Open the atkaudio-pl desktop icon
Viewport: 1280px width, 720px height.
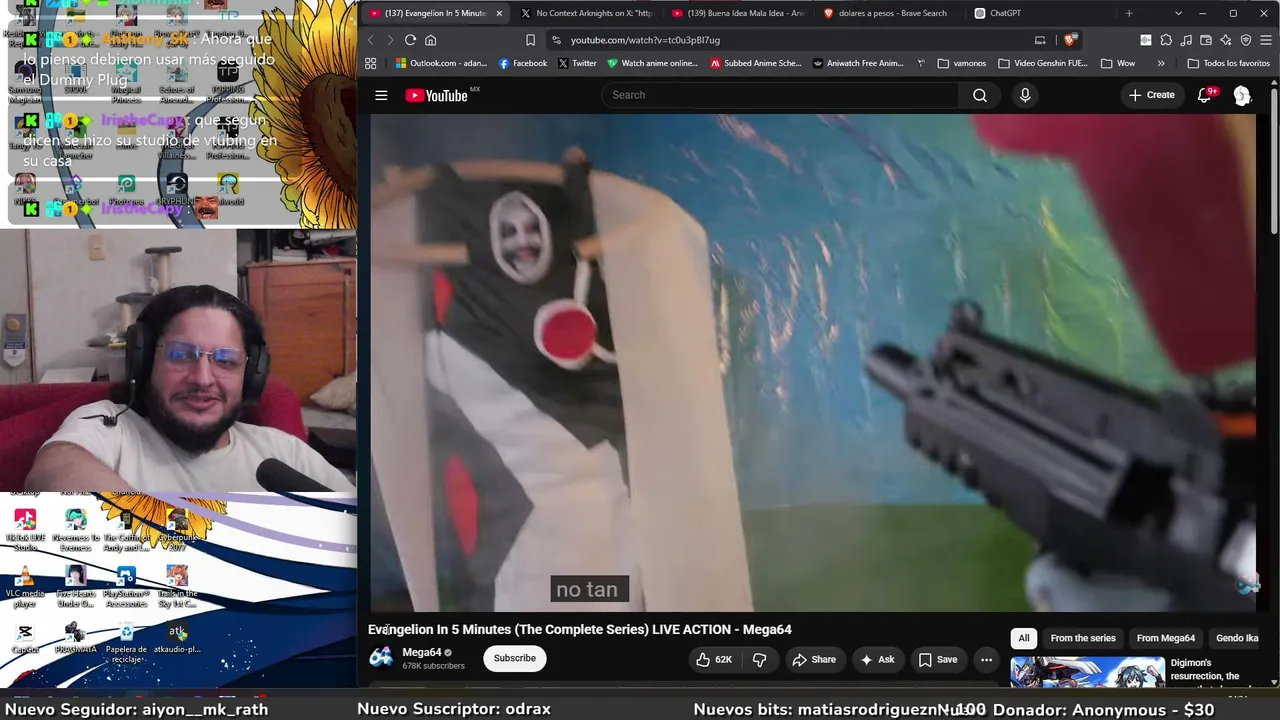pos(177,638)
